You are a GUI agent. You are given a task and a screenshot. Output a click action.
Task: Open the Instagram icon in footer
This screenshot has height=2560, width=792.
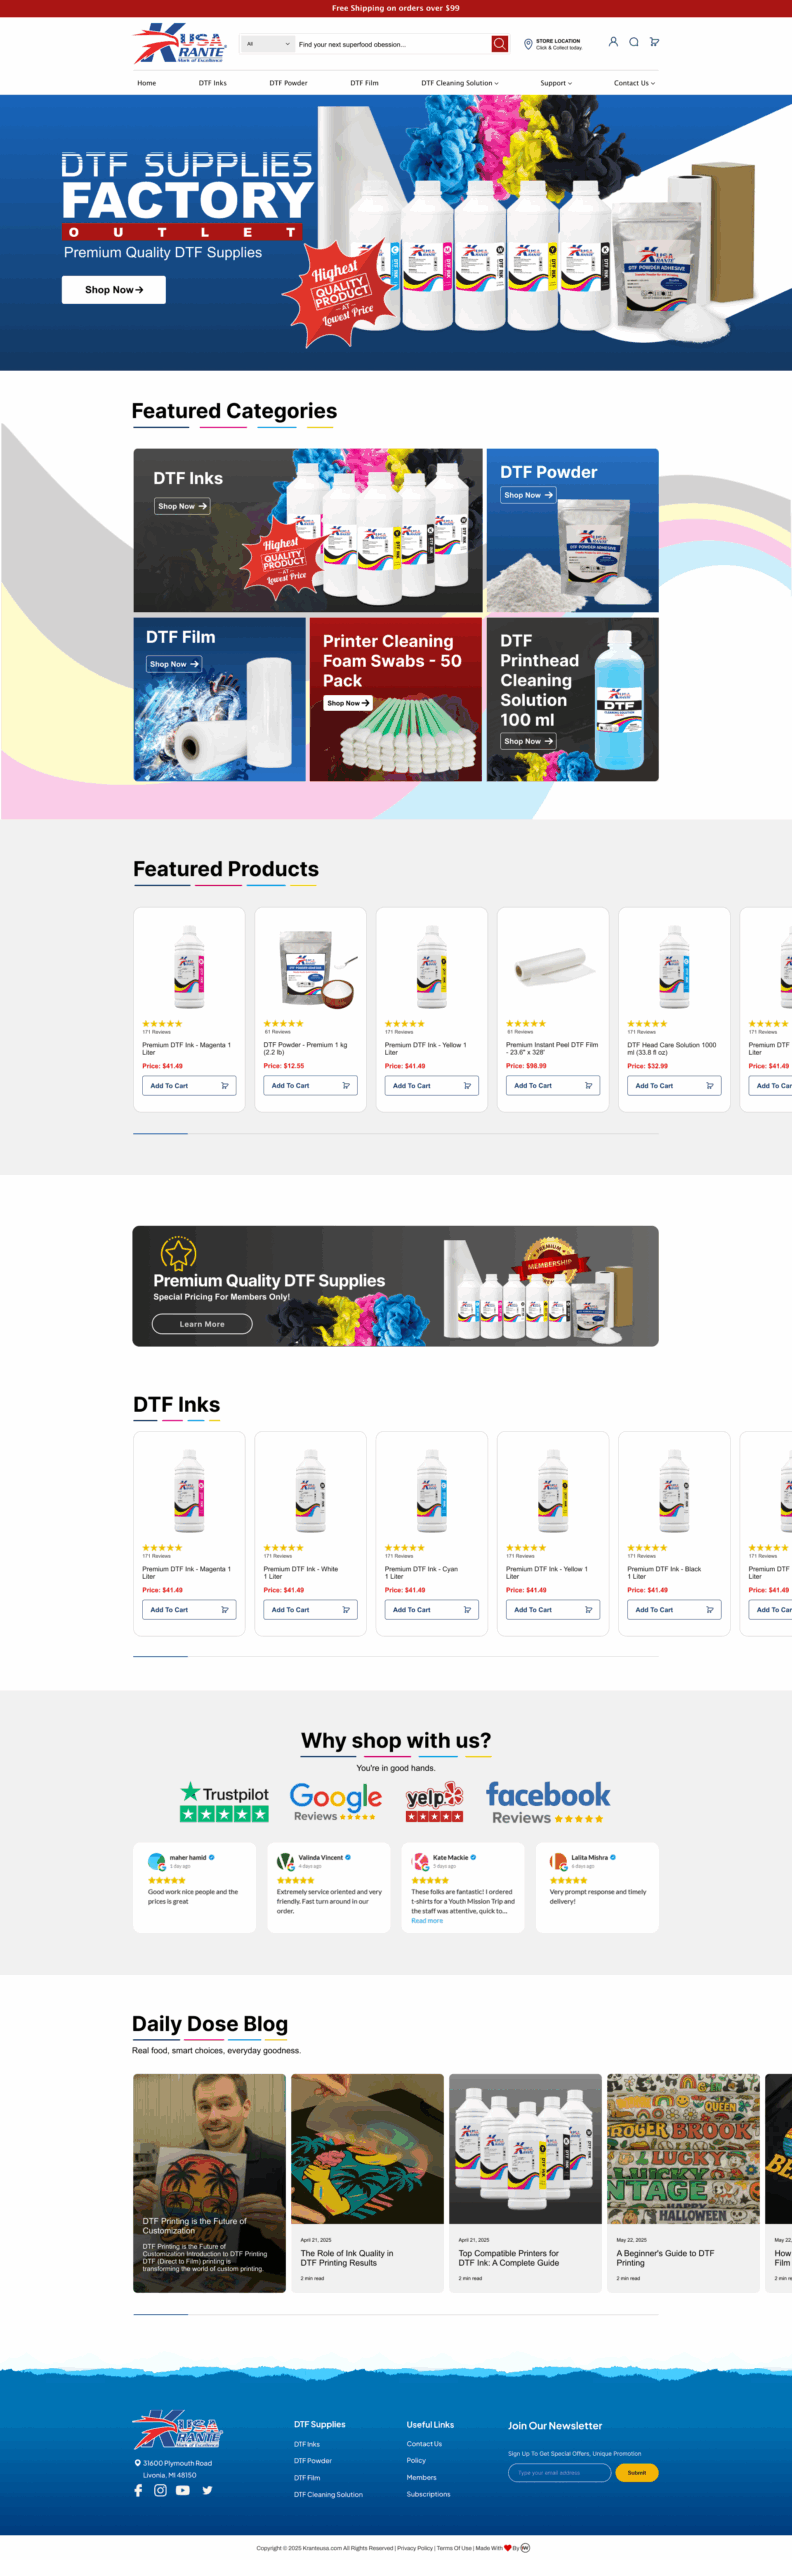tap(160, 2490)
